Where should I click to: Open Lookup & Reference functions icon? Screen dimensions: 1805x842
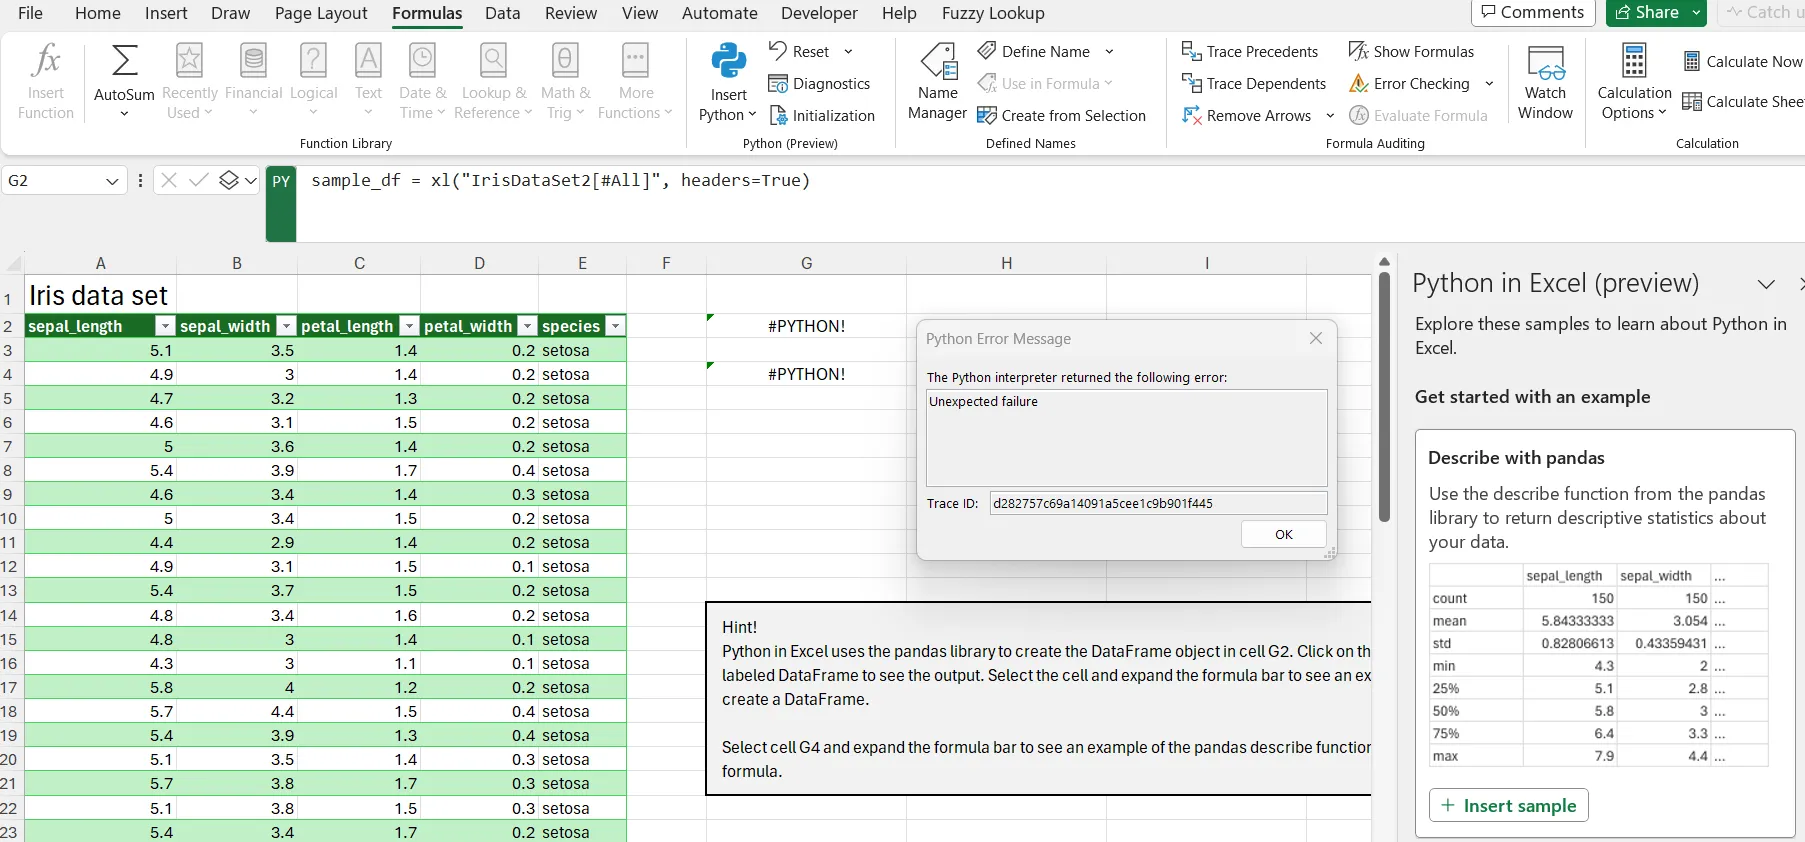[x=494, y=60]
